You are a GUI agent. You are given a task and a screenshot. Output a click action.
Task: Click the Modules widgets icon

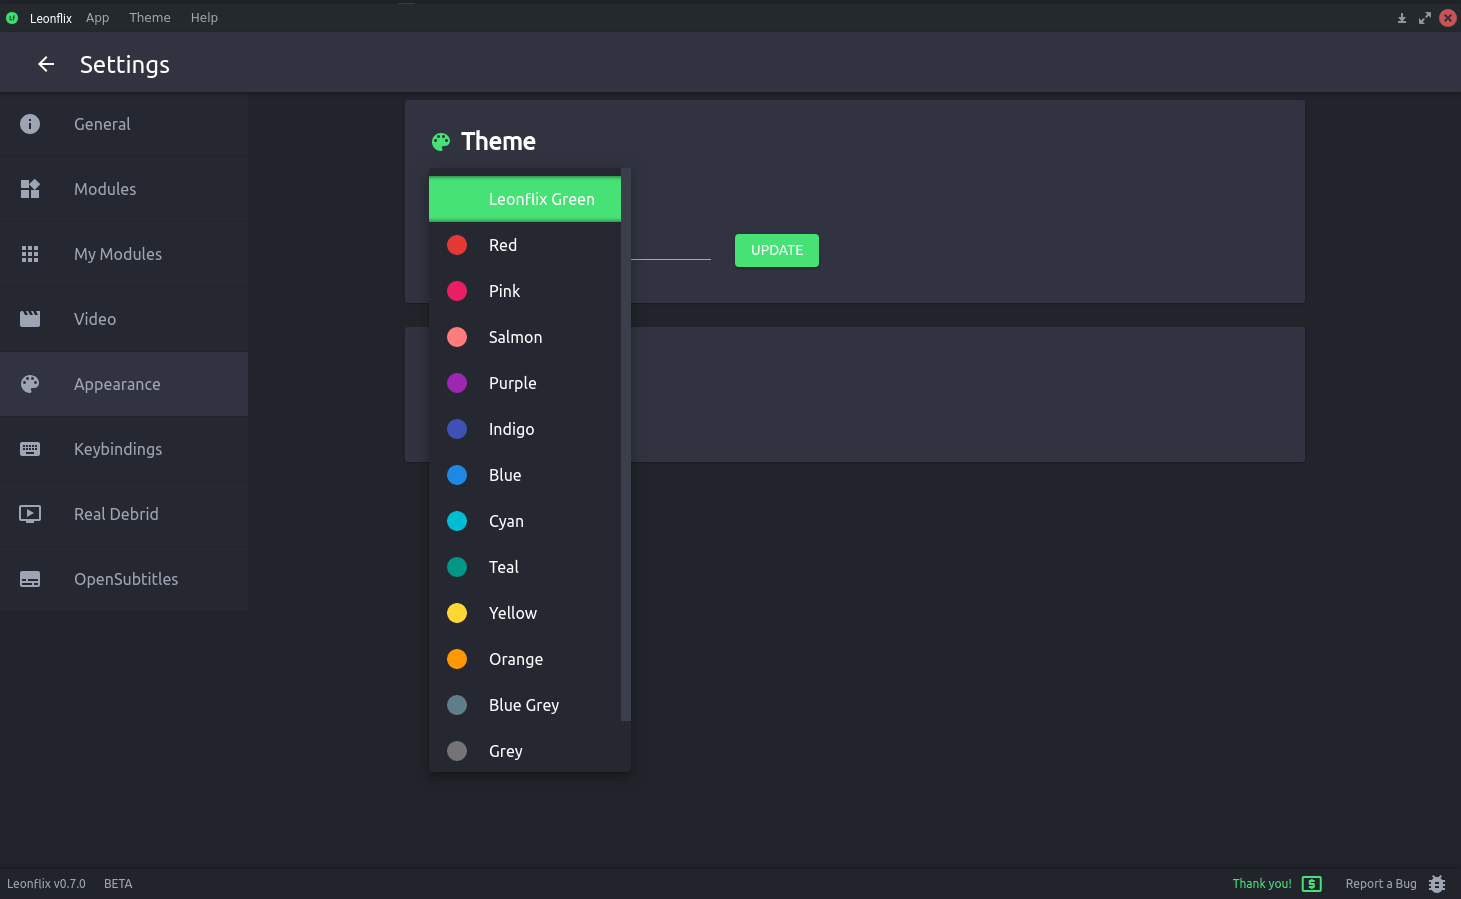(30, 189)
